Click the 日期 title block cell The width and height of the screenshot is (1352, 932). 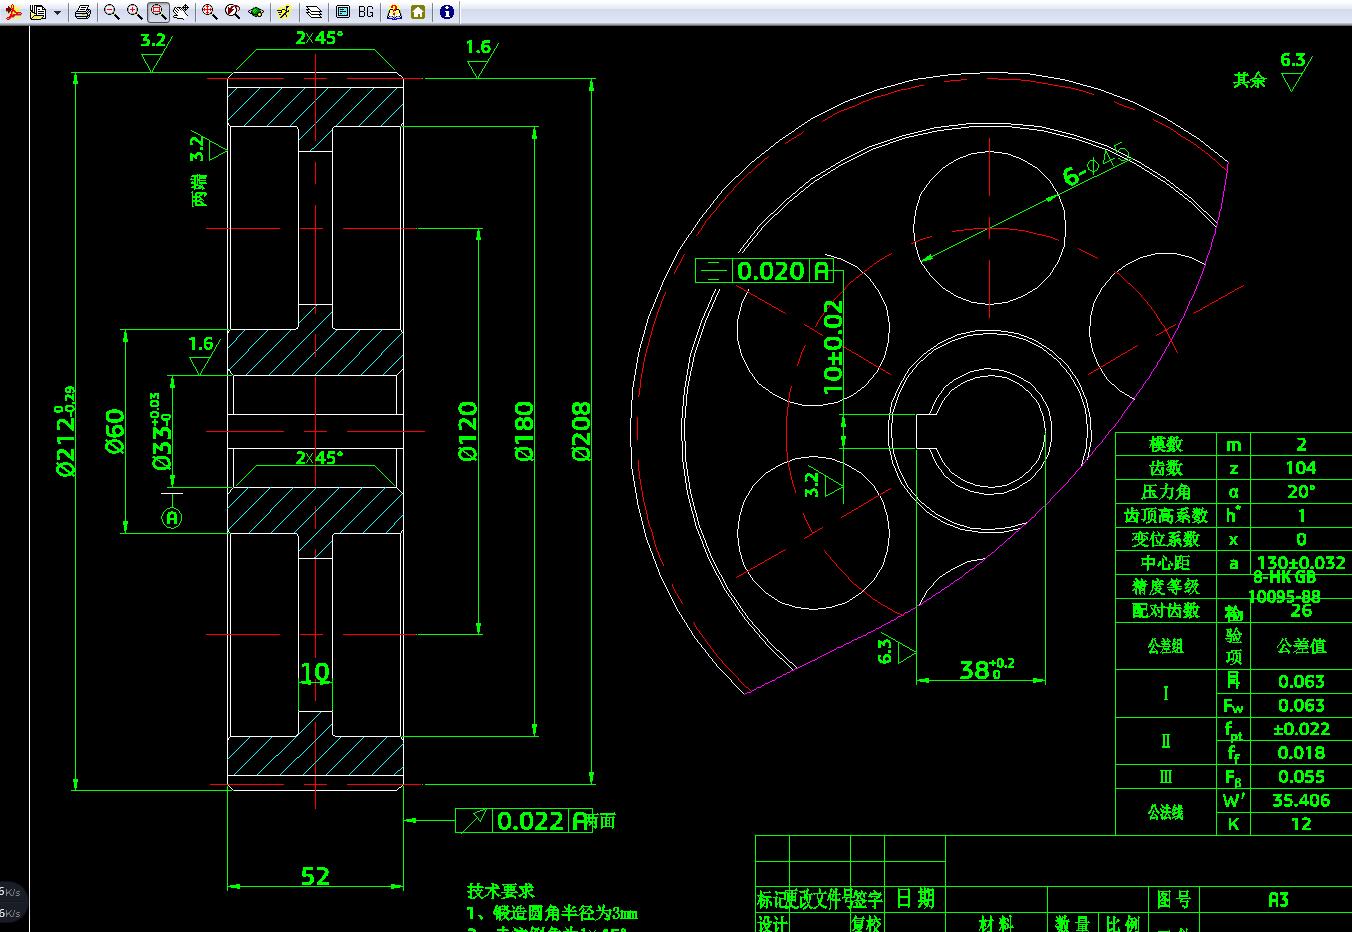(x=914, y=898)
